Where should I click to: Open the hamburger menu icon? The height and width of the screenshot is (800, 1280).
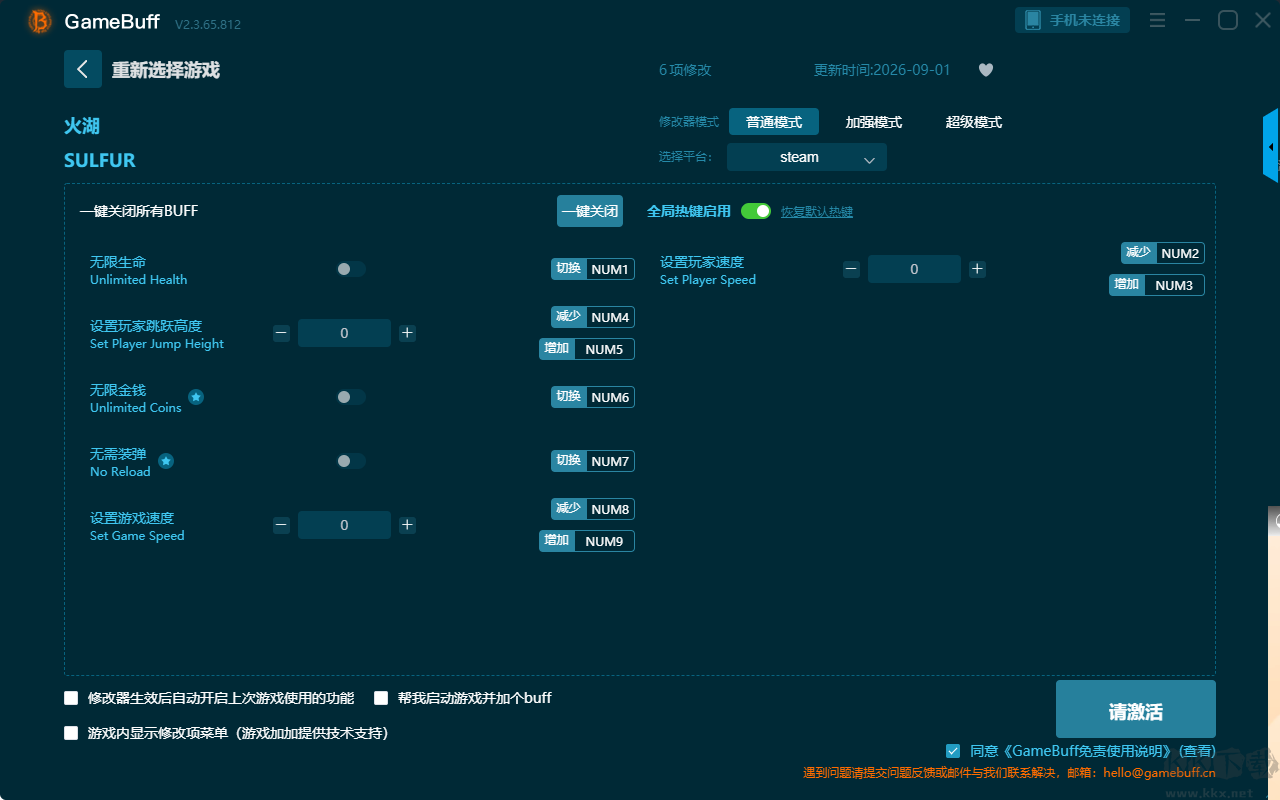pos(1157,20)
